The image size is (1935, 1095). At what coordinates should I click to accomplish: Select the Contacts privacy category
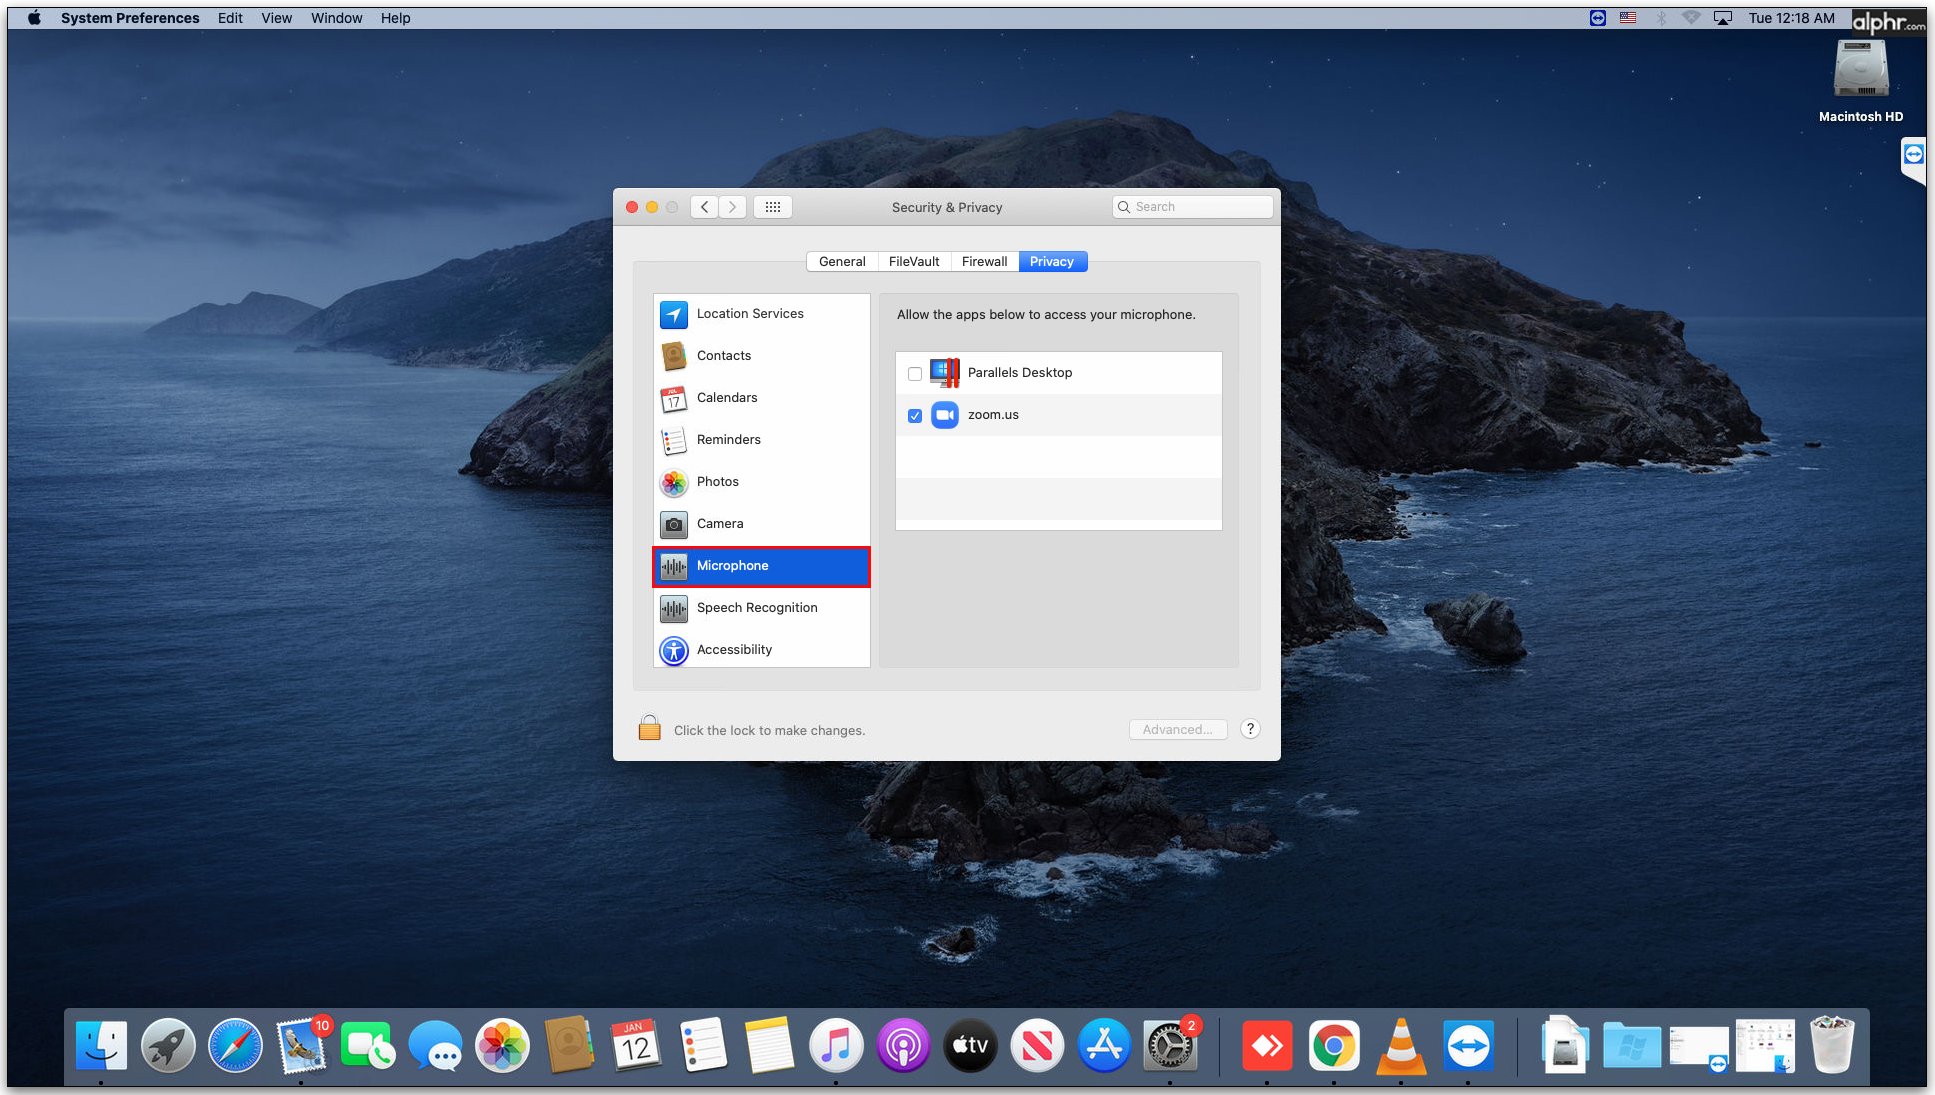click(723, 356)
